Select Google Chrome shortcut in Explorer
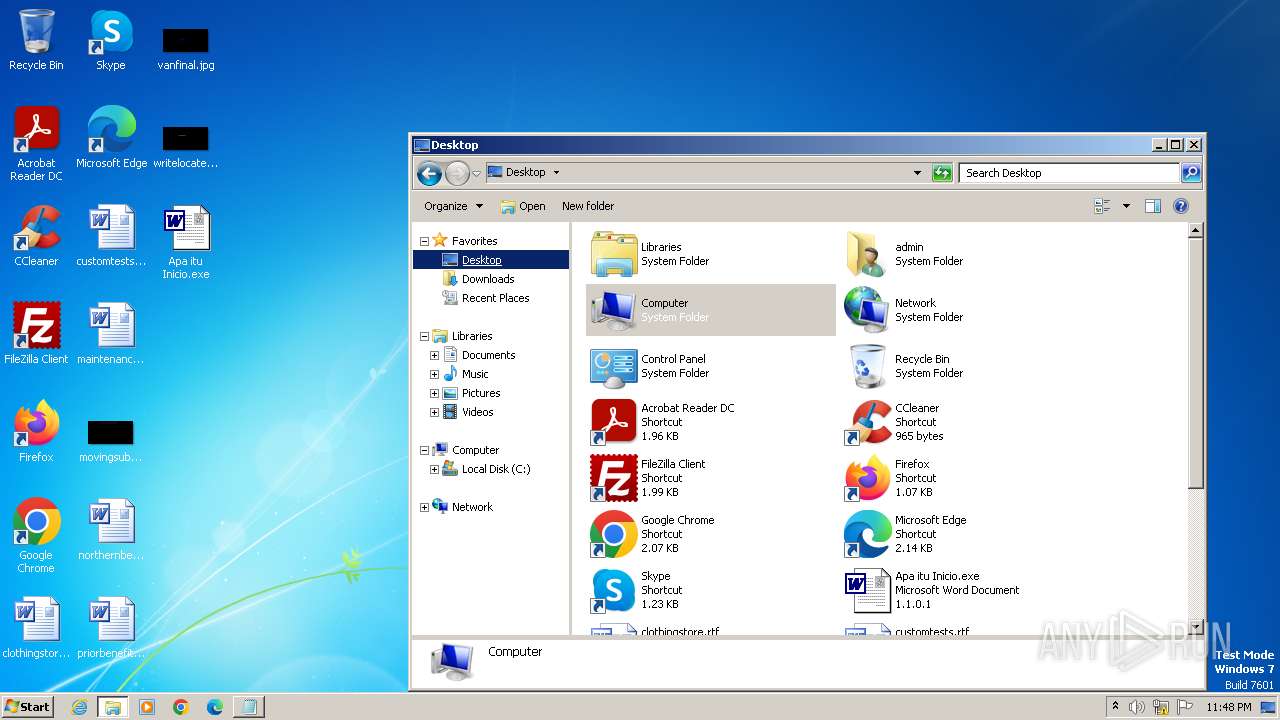Screen dimensions: 1280x720 [614, 534]
